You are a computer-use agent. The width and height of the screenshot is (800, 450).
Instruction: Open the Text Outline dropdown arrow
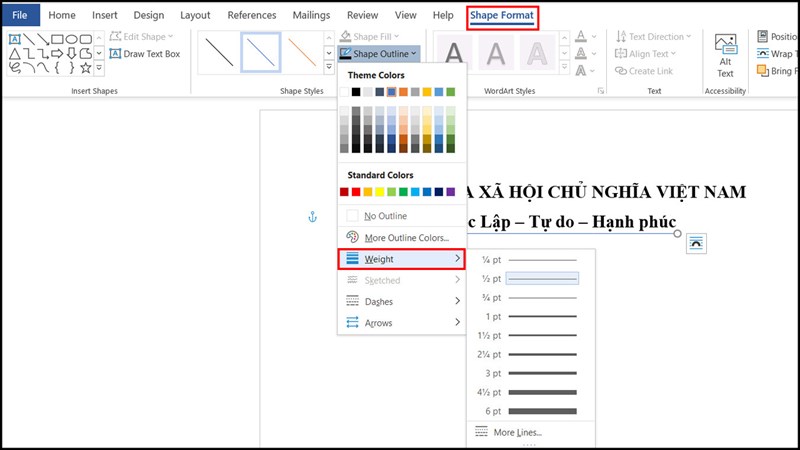[594, 54]
